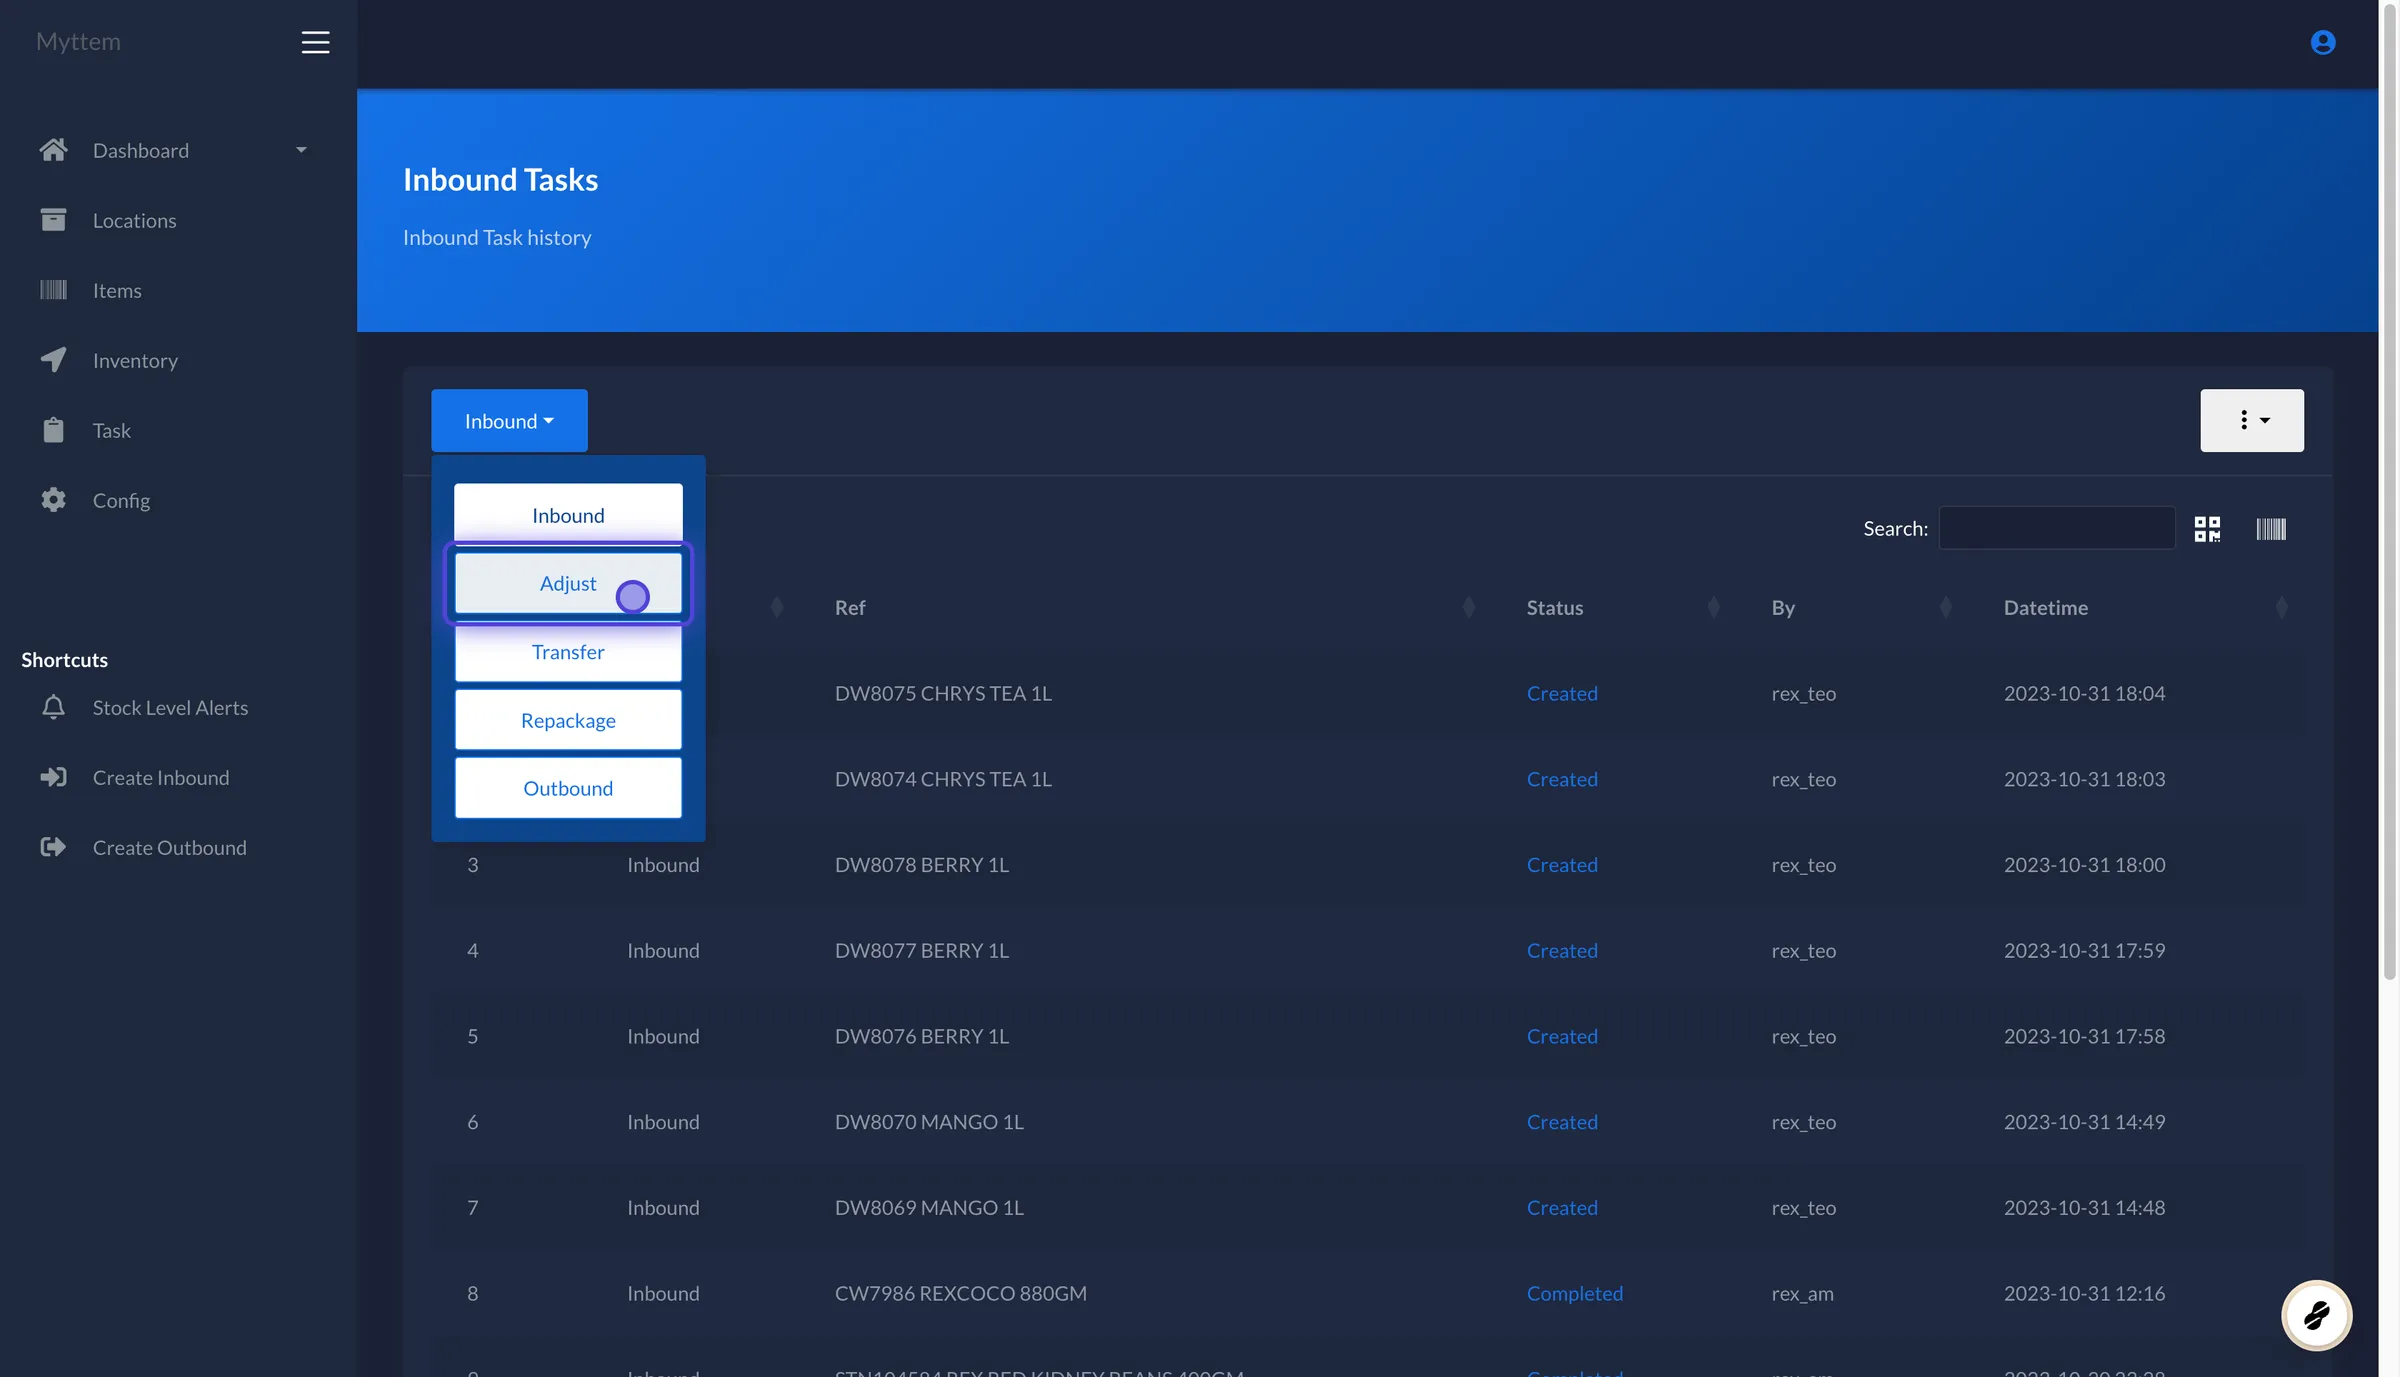Click the Create Inbound arrow icon
Screen dimensions: 2400x1377
point(53,777)
